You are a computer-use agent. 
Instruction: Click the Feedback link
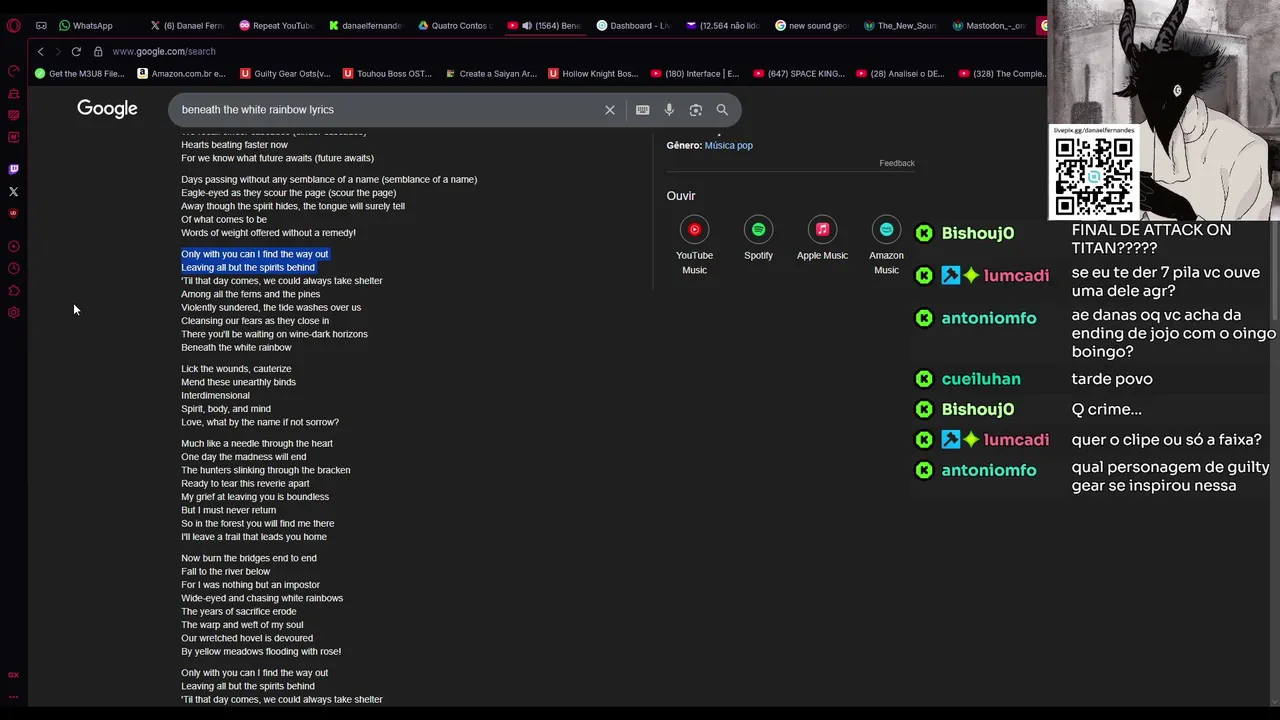click(897, 163)
